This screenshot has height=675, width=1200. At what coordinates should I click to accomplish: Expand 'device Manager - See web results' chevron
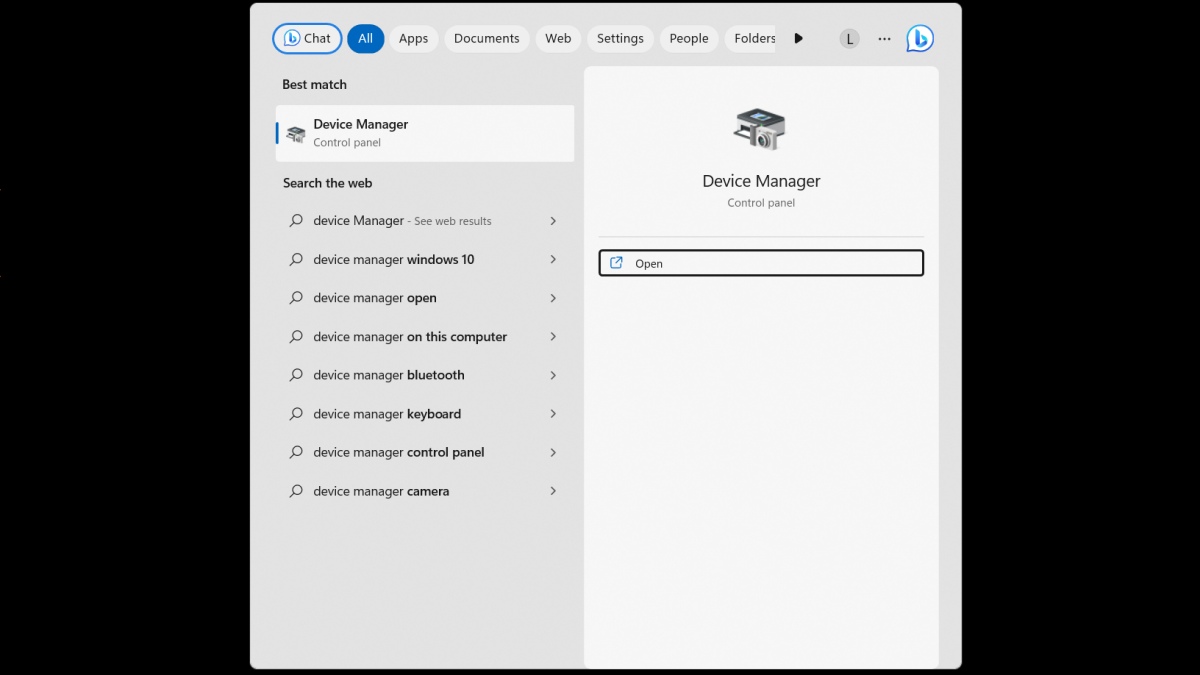553,221
